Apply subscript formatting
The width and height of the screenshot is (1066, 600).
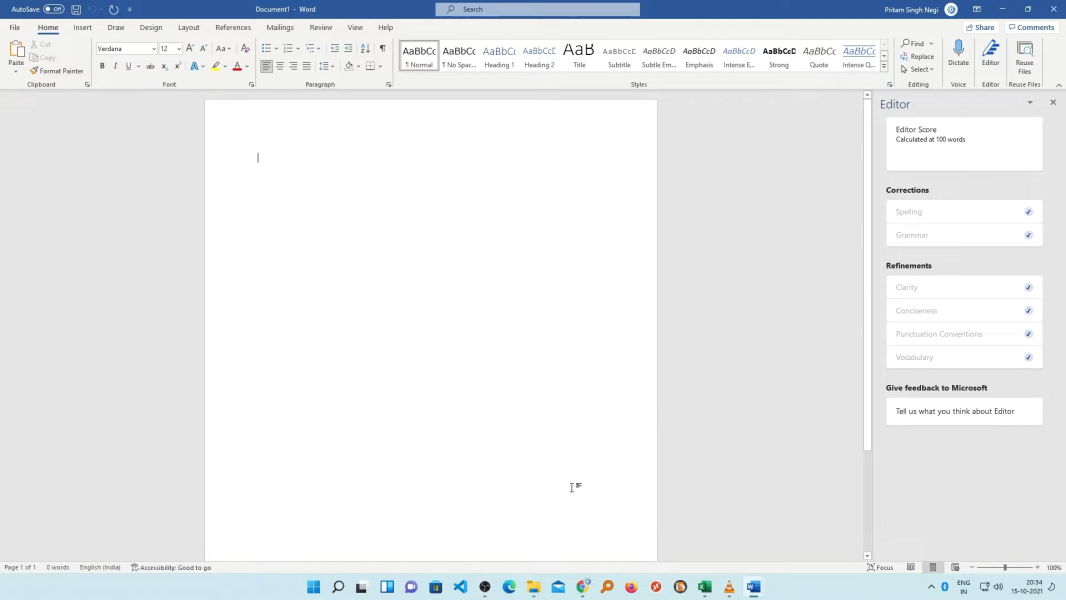click(x=164, y=66)
